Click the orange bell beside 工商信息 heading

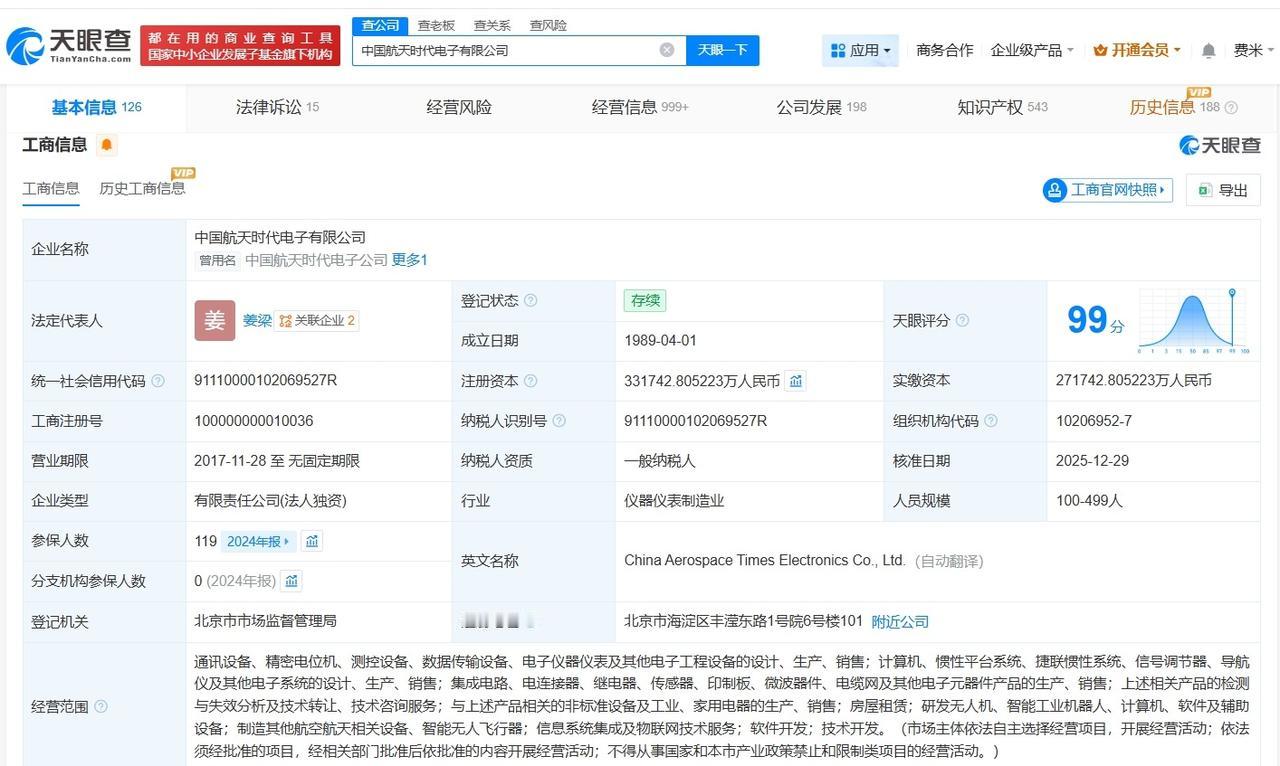pyautogui.click(x=107, y=146)
